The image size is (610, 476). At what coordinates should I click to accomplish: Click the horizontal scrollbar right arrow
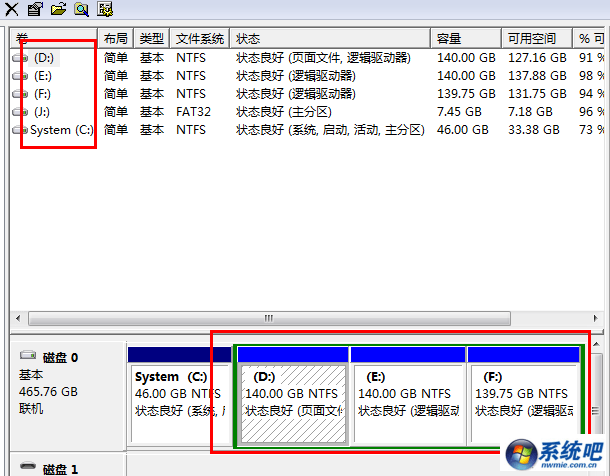(x=596, y=318)
